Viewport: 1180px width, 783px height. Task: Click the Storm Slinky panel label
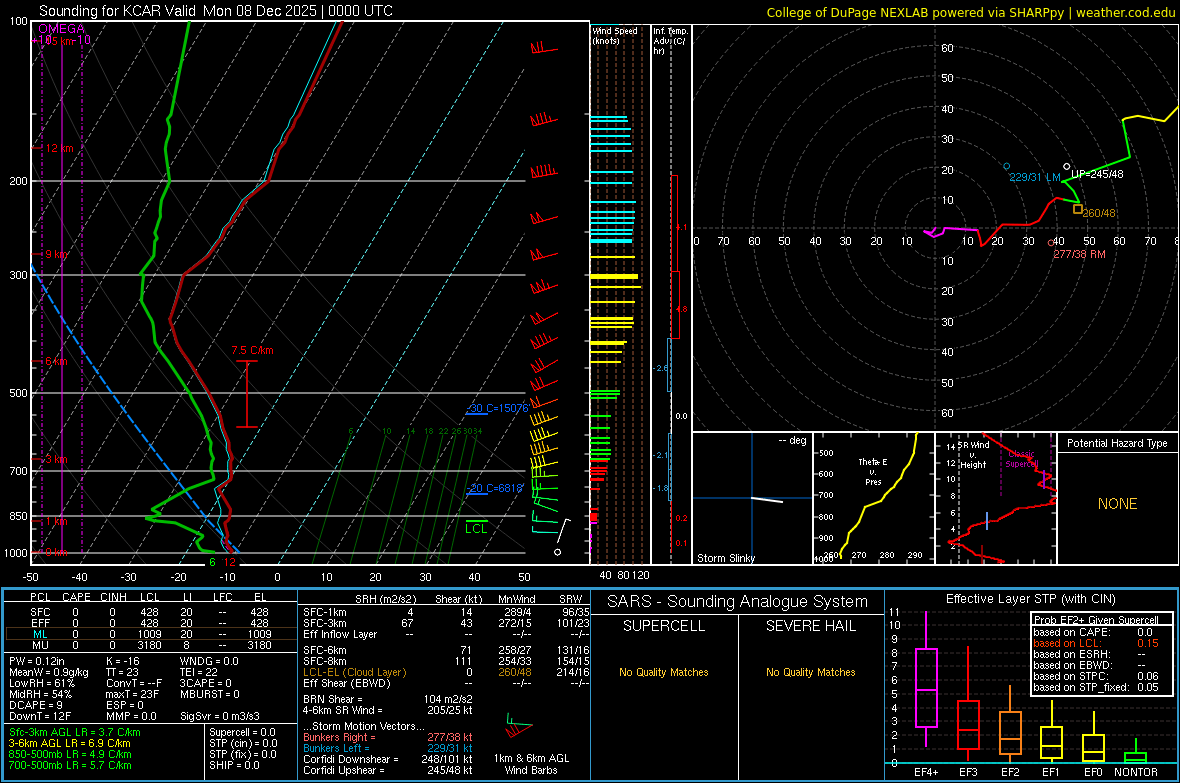coord(725,558)
